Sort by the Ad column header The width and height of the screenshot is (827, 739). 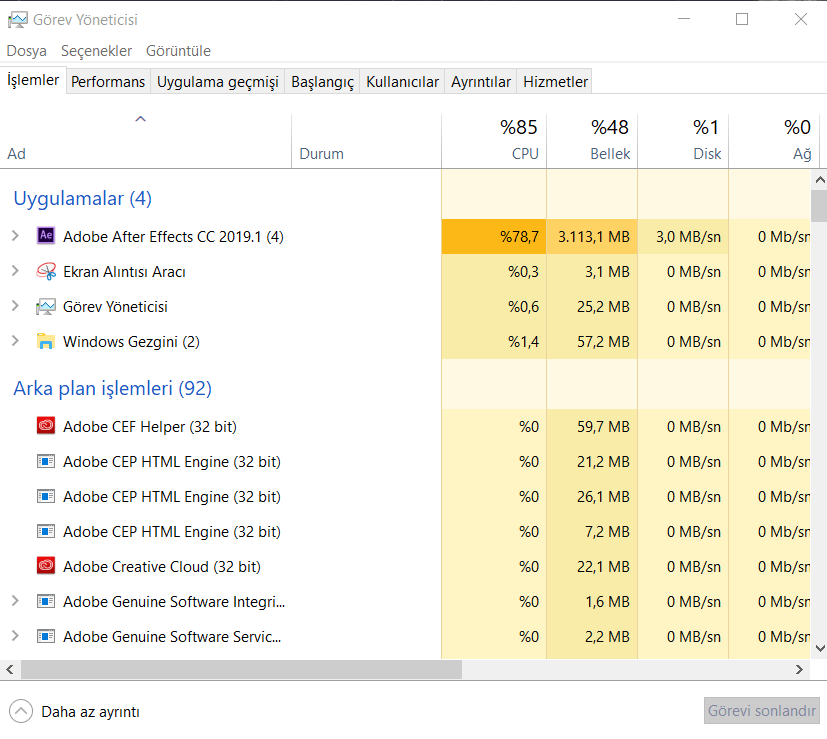click(146, 141)
